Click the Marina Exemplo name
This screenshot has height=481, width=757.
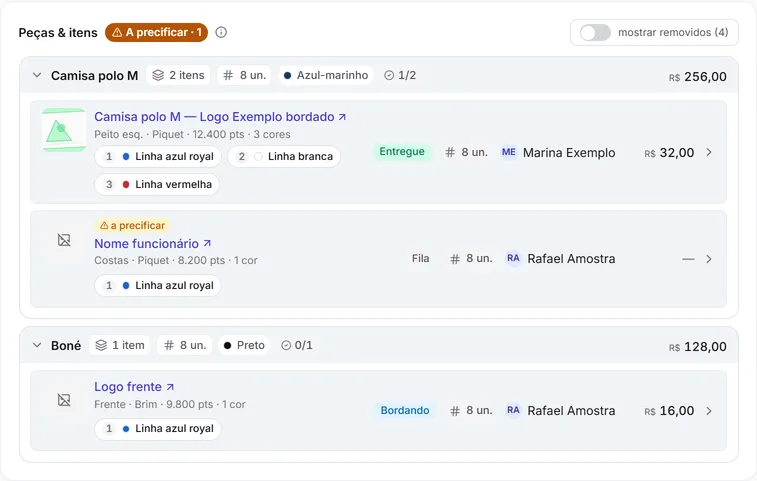point(569,153)
